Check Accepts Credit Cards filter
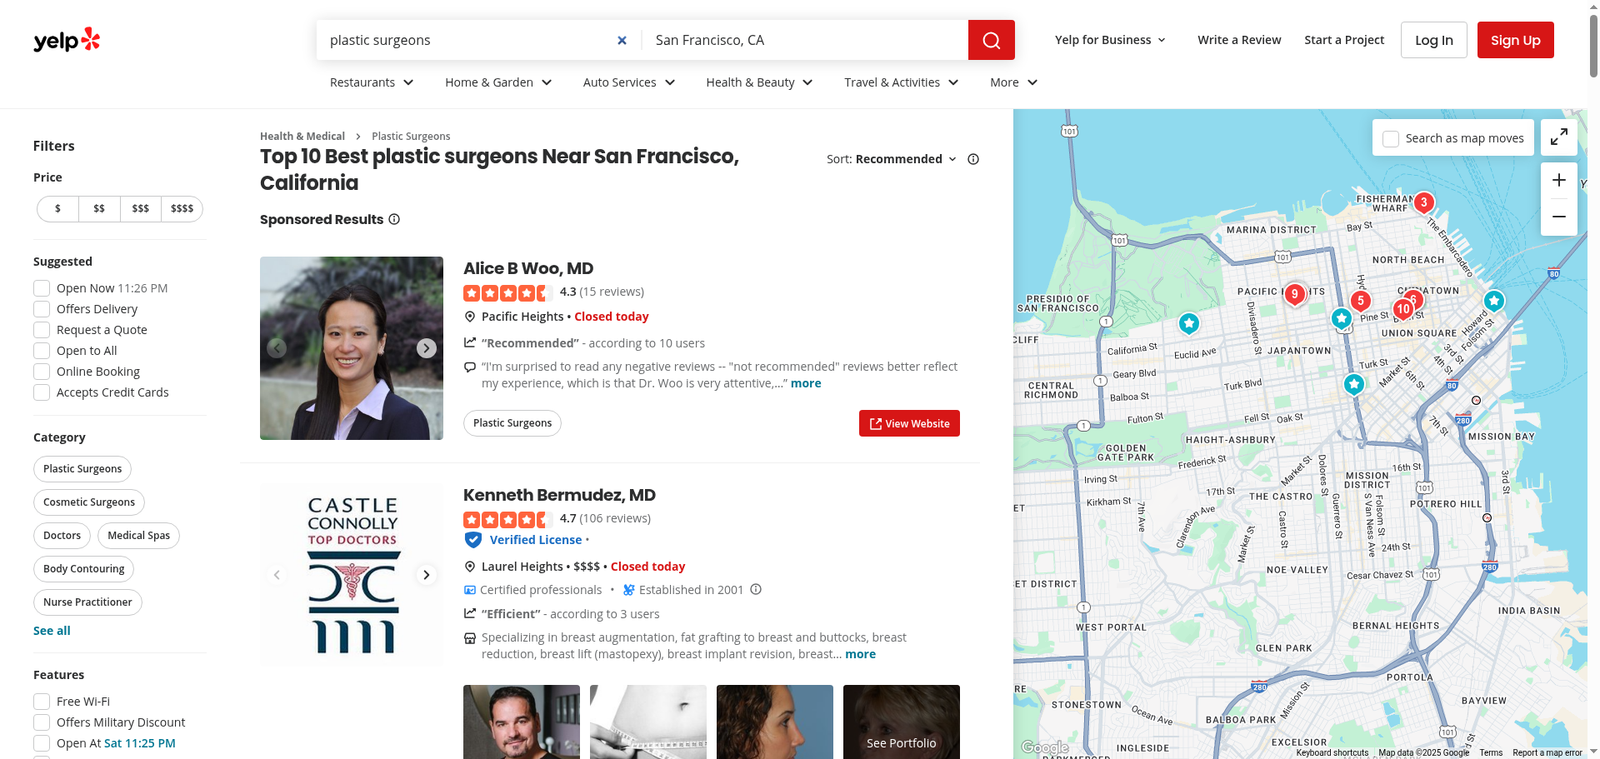The height and width of the screenshot is (759, 1600). point(42,393)
